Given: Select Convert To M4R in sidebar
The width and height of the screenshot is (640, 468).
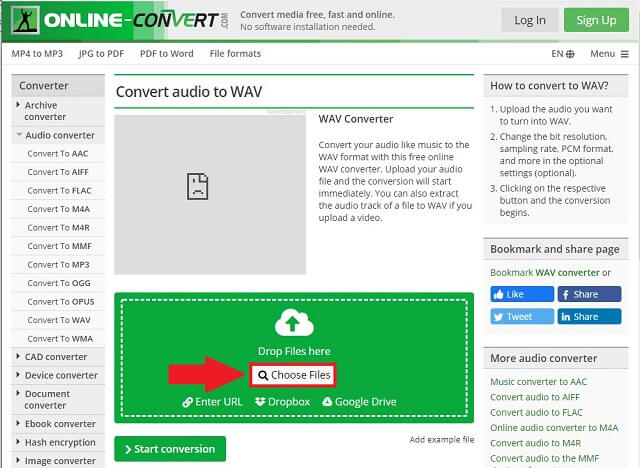Looking at the screenshot, I should [59, 228].
